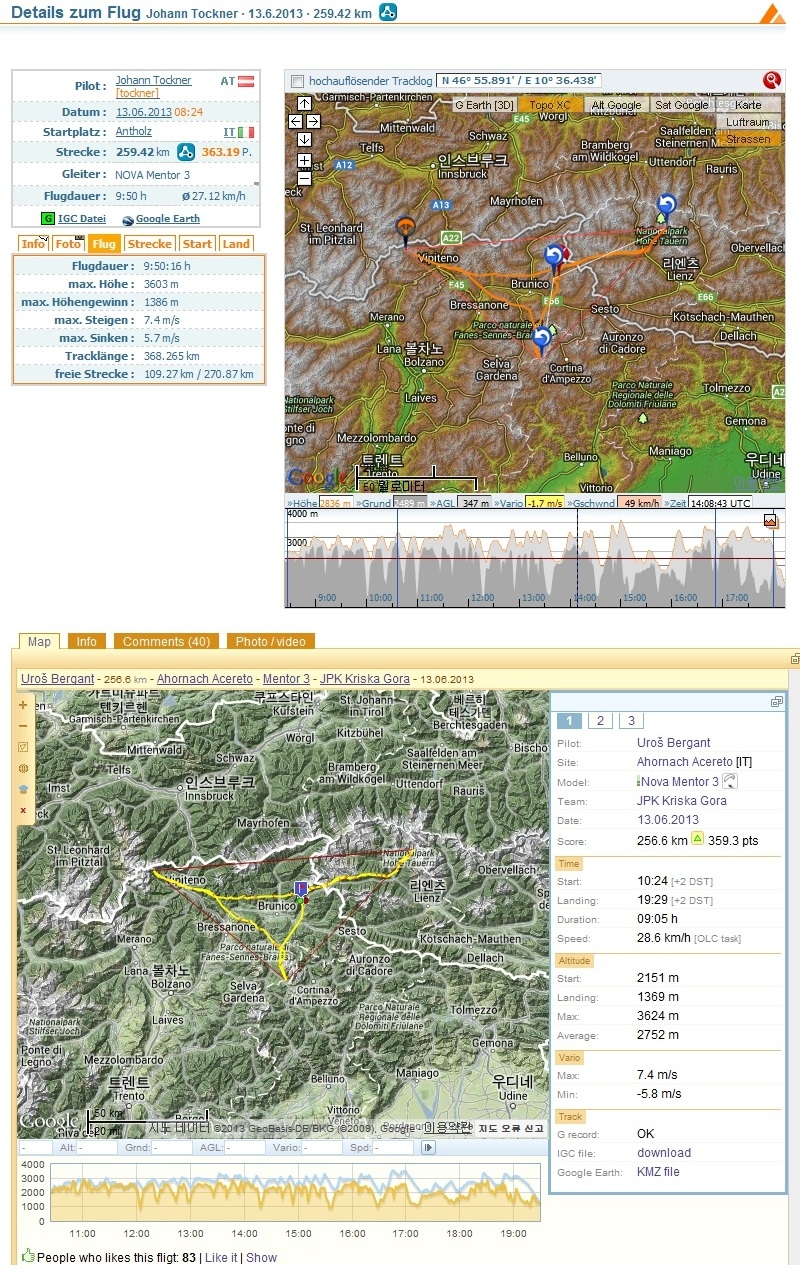The width and height of the screenshot is (800, 1281).
Task: Switch map to Sat Google layer
Action: coord(681,105)
